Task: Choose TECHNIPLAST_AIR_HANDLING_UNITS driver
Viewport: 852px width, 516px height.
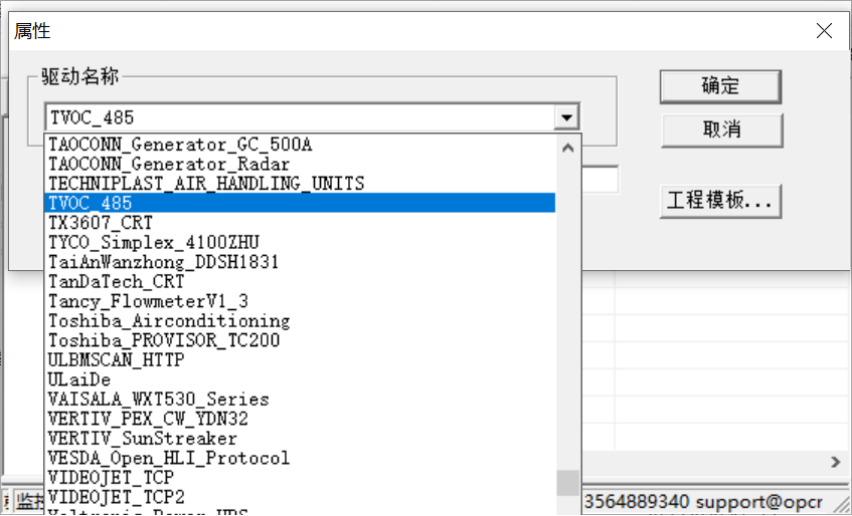Action: click(300, 184)
